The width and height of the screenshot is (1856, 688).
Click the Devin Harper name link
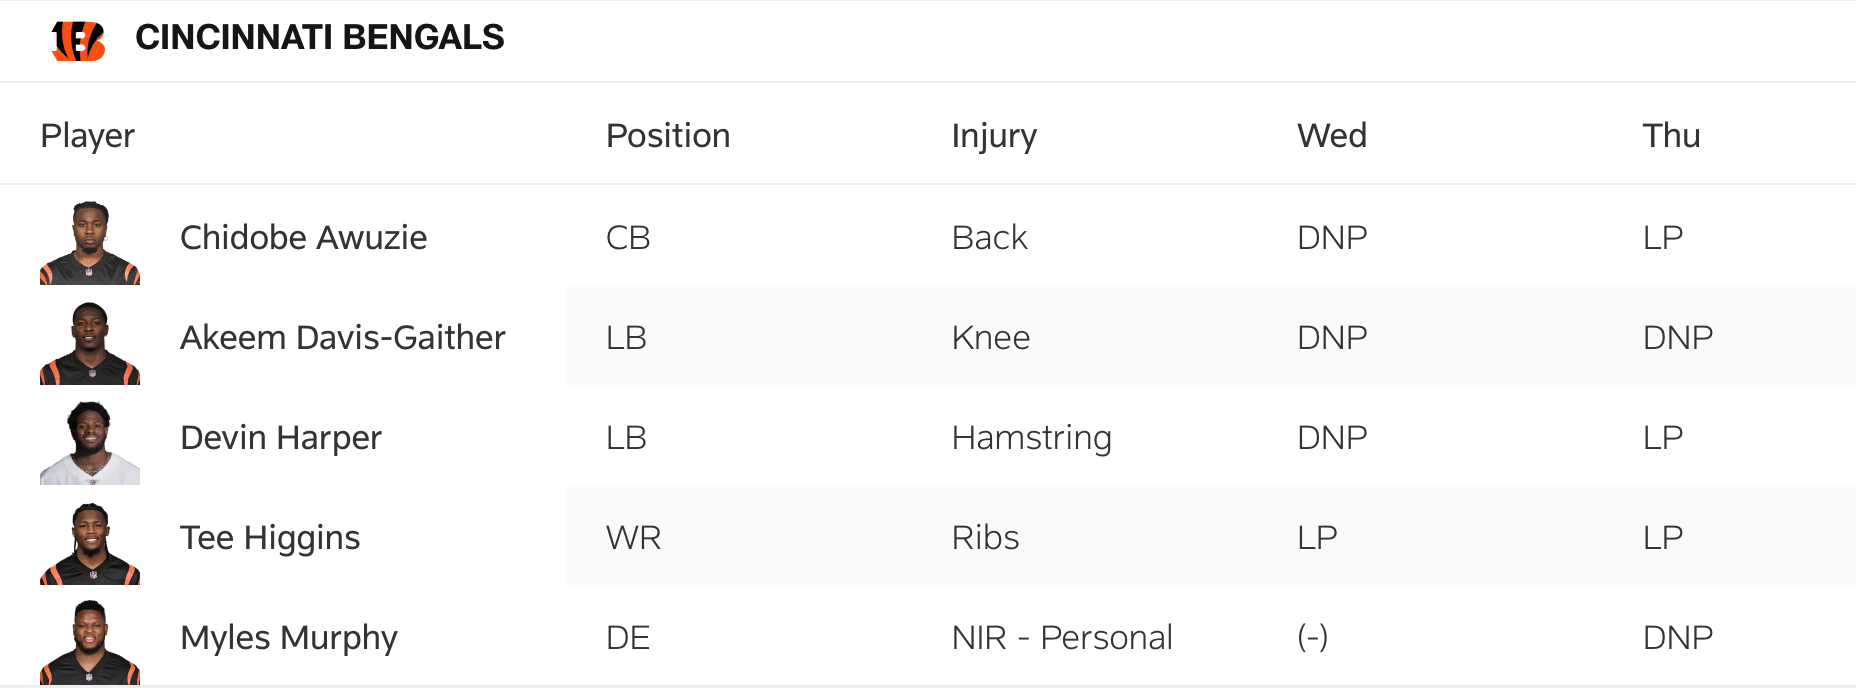click(281, 438)
